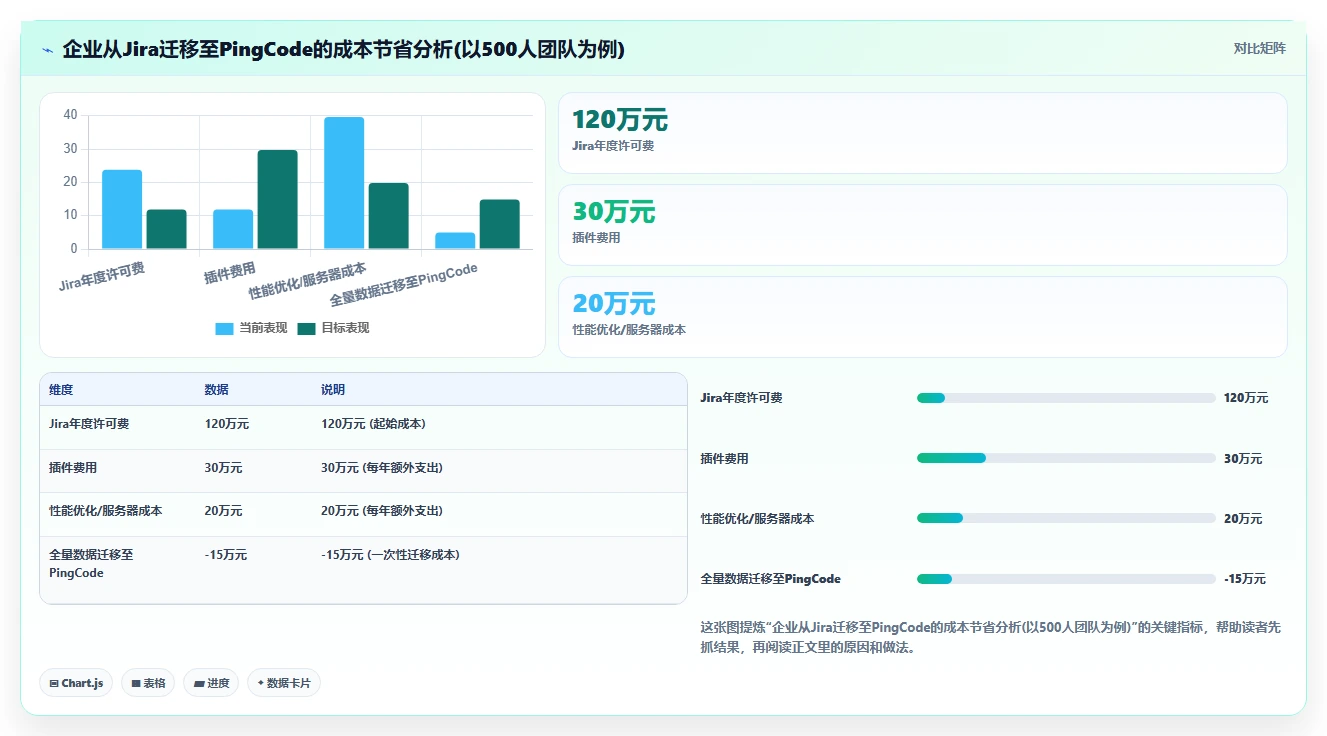This screenshot has width=1327, height=736.
Task: Click the 全量数据迁移至PingCode progress bar
Action: [x=1066, y=579]
